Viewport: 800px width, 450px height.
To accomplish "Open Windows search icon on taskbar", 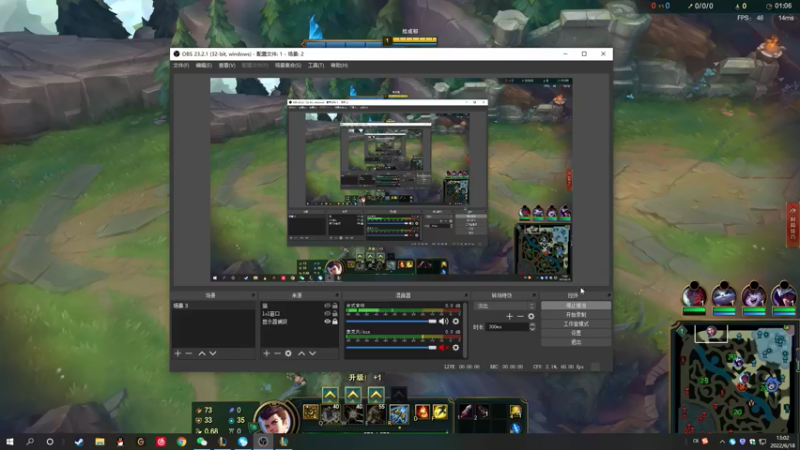I will click(30, 442).
